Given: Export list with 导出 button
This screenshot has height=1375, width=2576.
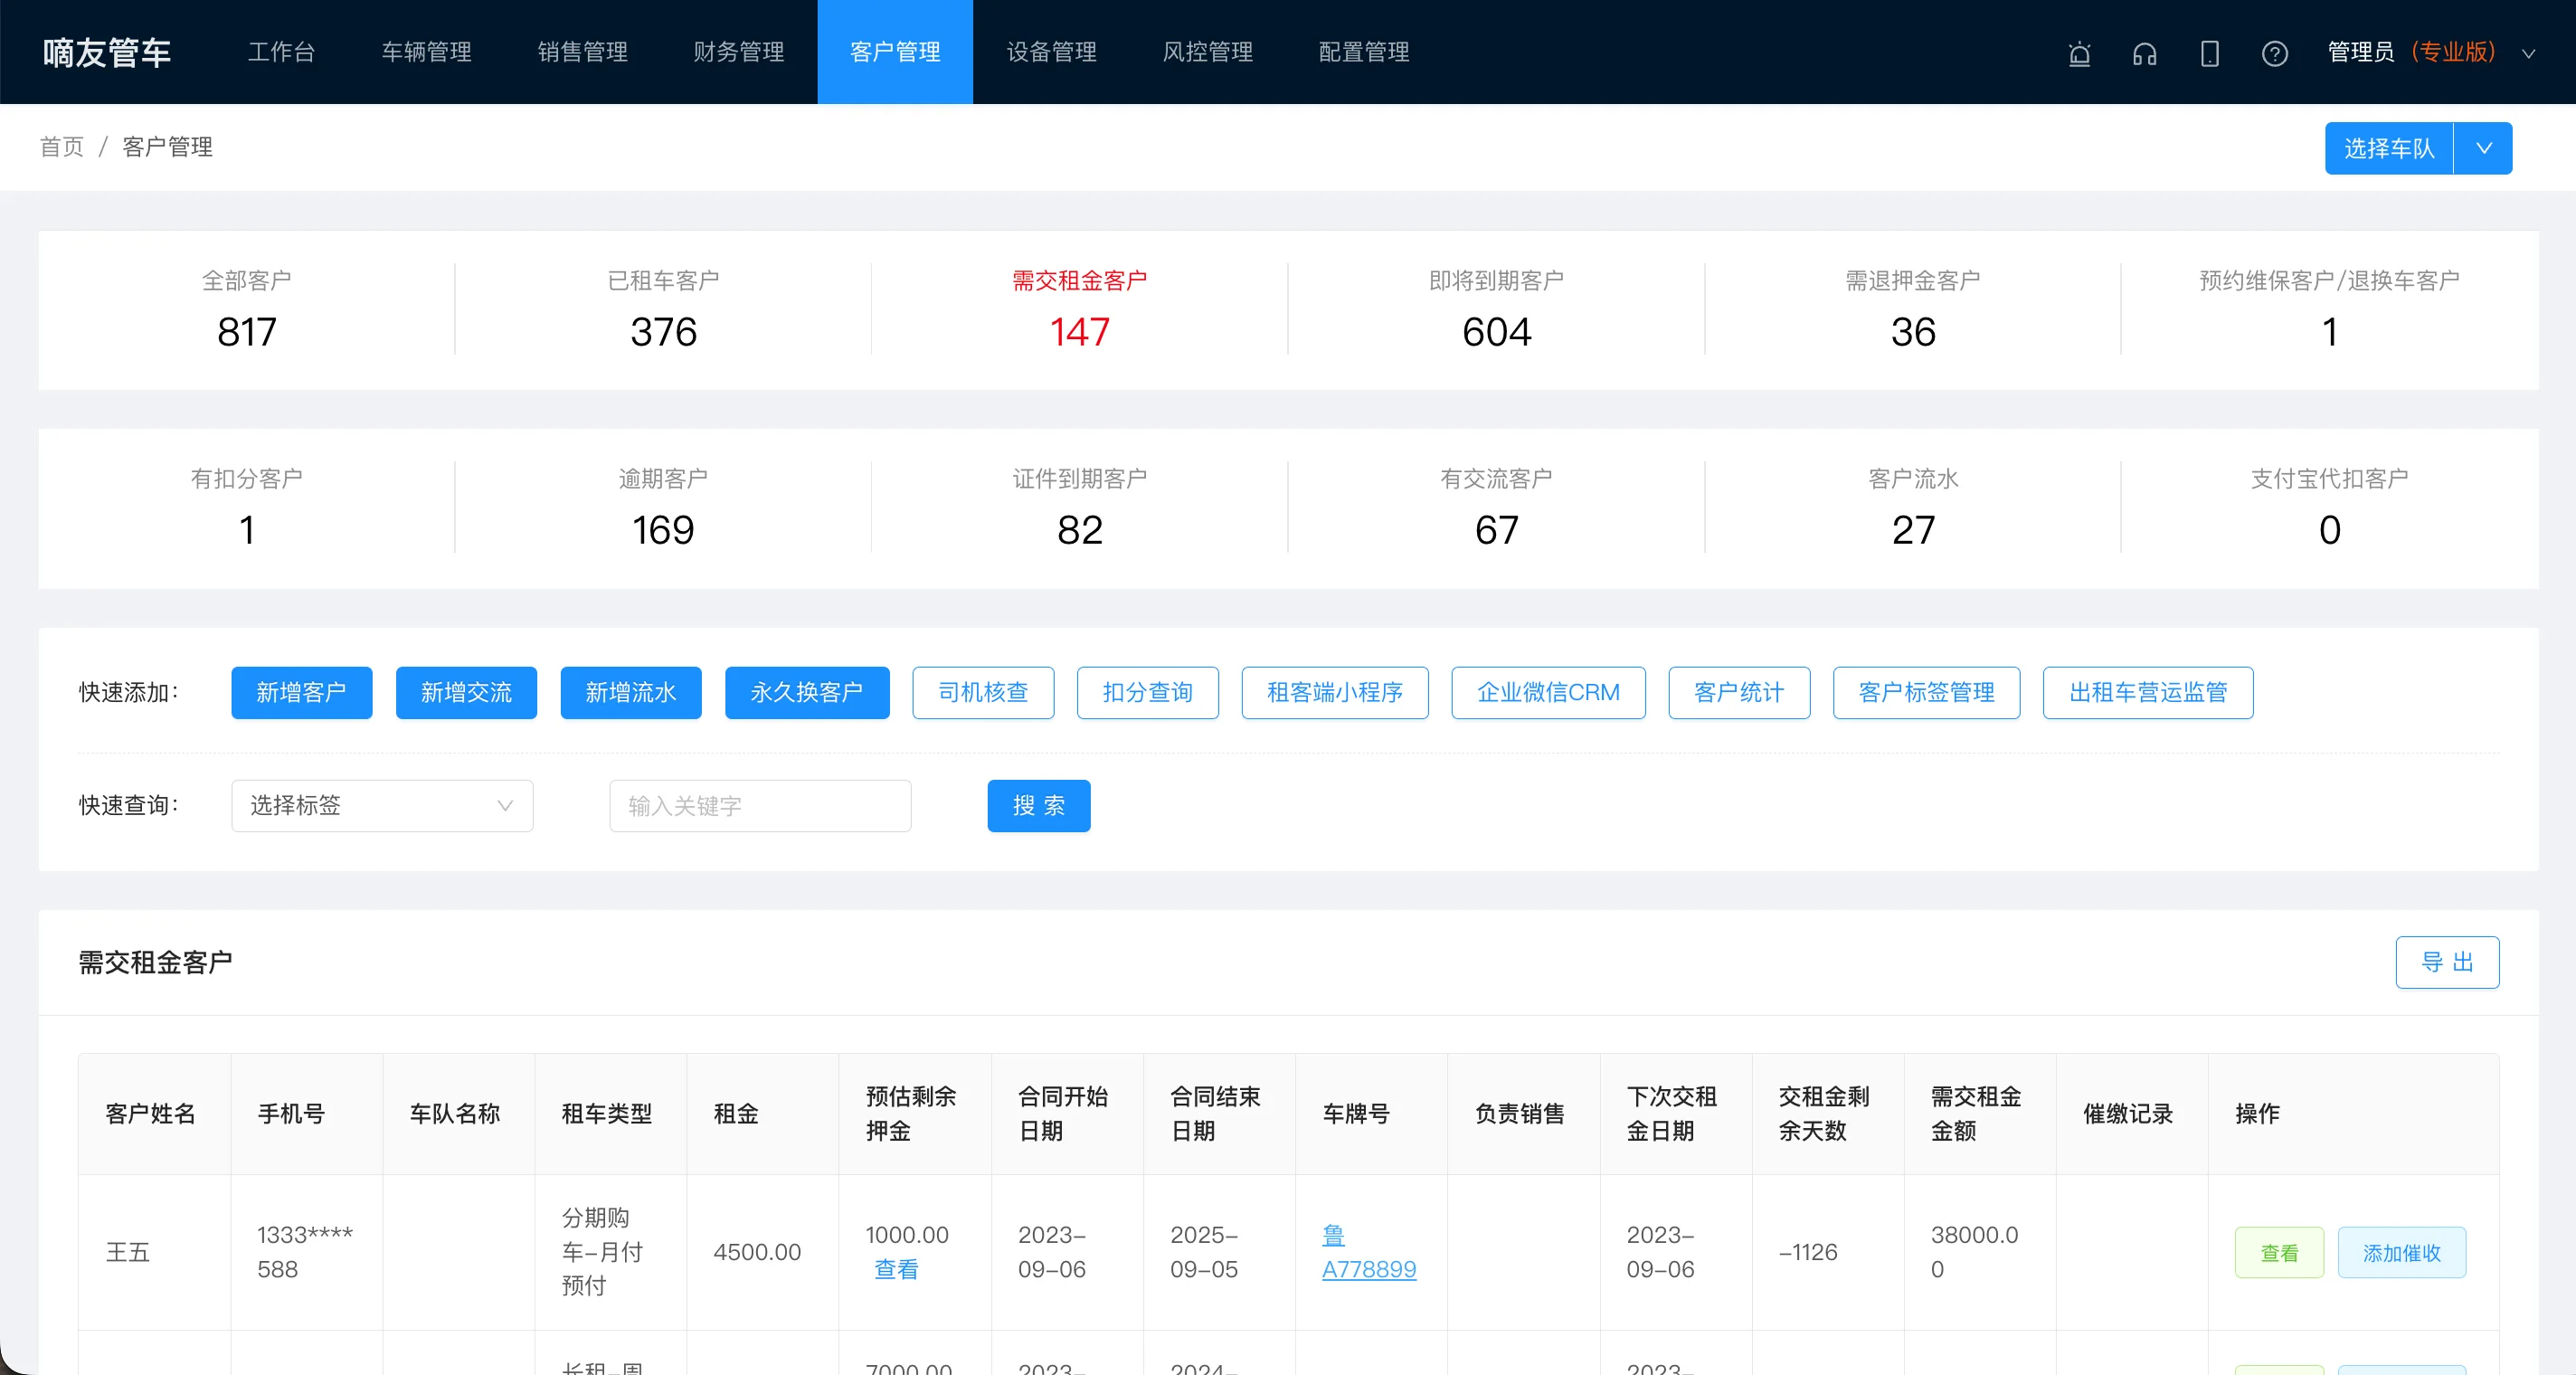Looking at the screenshot, I should pyautogui.click(x=2447, y=962).
